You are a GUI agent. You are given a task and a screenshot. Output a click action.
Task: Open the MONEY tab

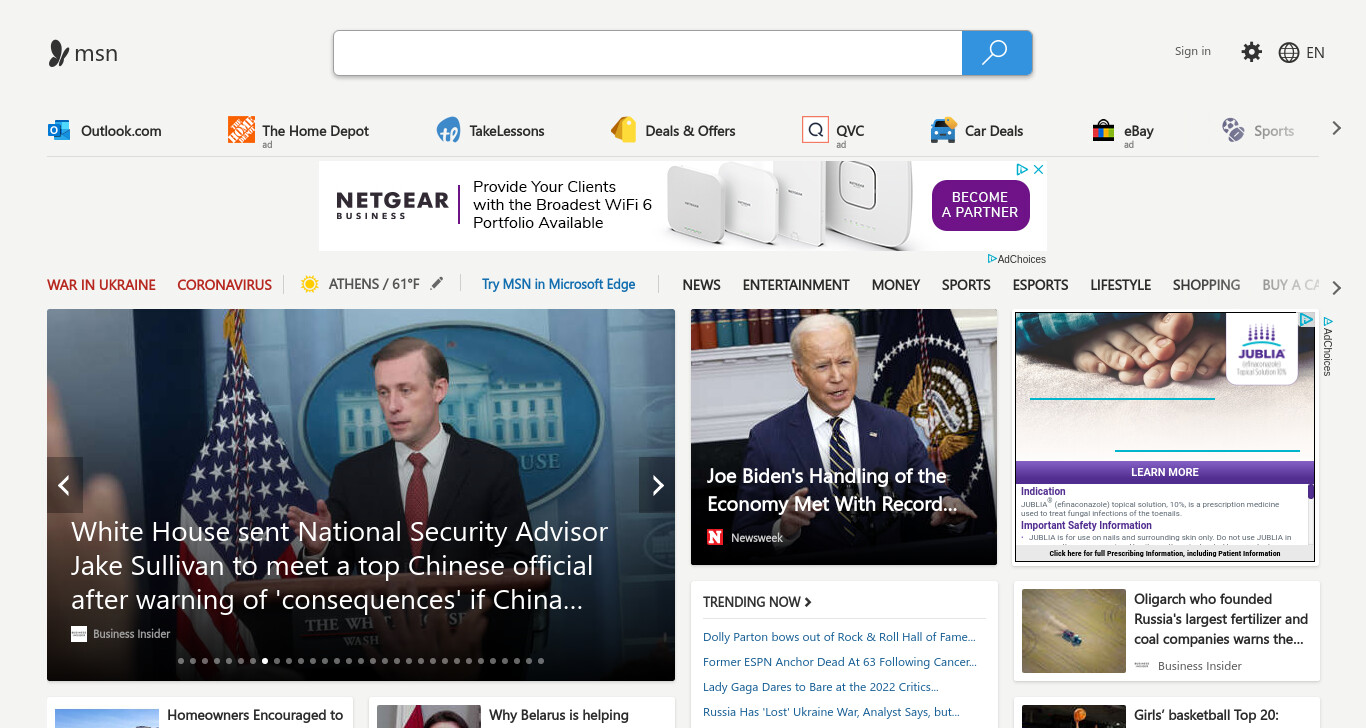(x=895, y=285)
